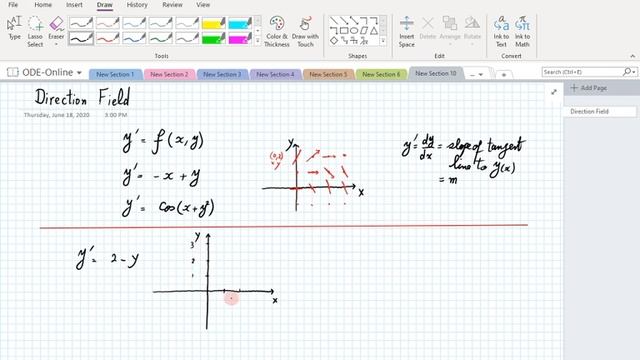The height and width of the screenshot is (360, 640).
Task: Convert handwriting with Ink to Text
Action: 501,31
